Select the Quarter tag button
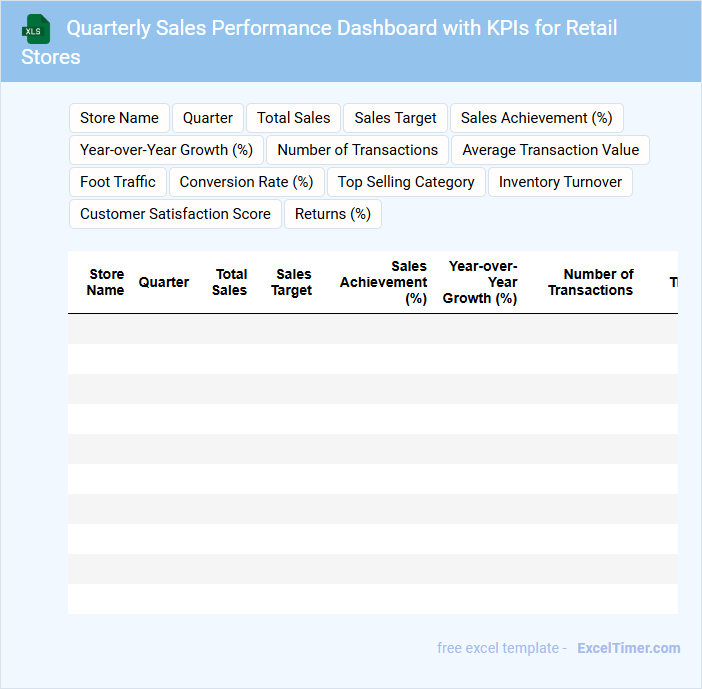Viewport: 702px width, 689px height. point(208,118)
